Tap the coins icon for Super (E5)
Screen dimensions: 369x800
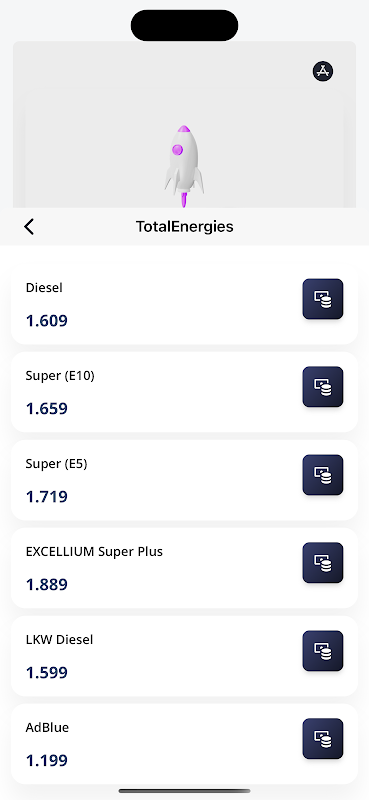[323, 475]
